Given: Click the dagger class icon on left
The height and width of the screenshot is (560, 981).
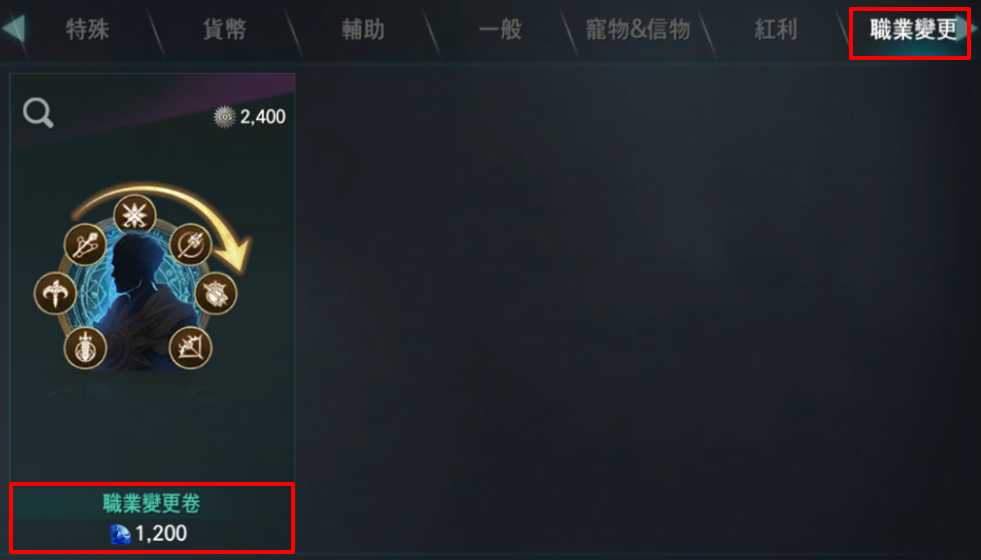Looking at the screenshot, I should (55, 293).
